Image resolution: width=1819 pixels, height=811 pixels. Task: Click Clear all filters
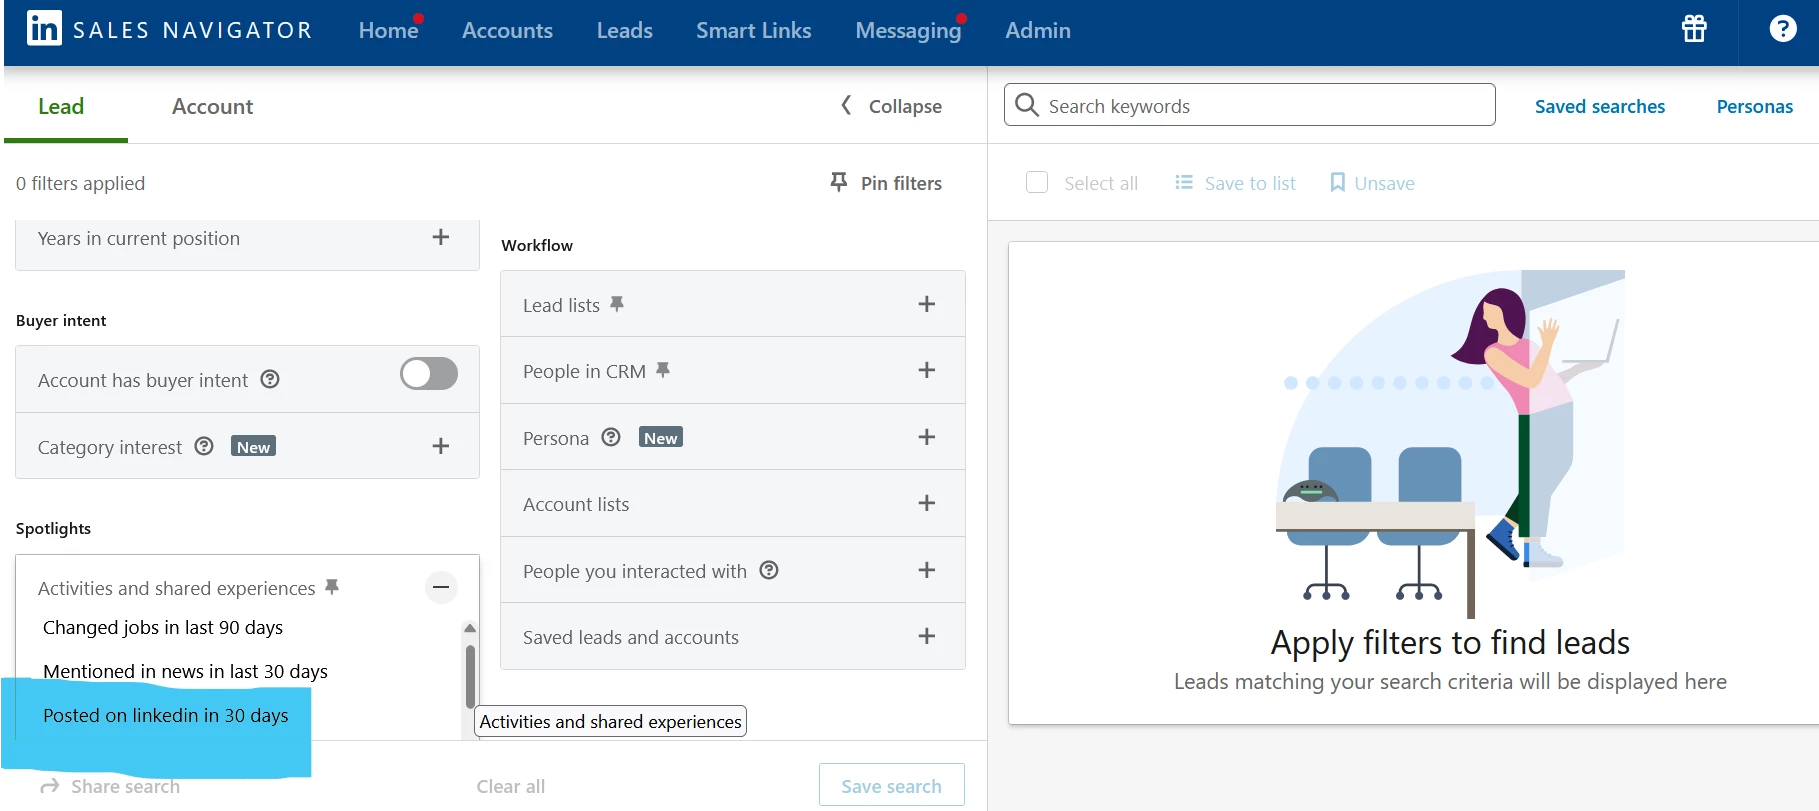click(511, 786)
